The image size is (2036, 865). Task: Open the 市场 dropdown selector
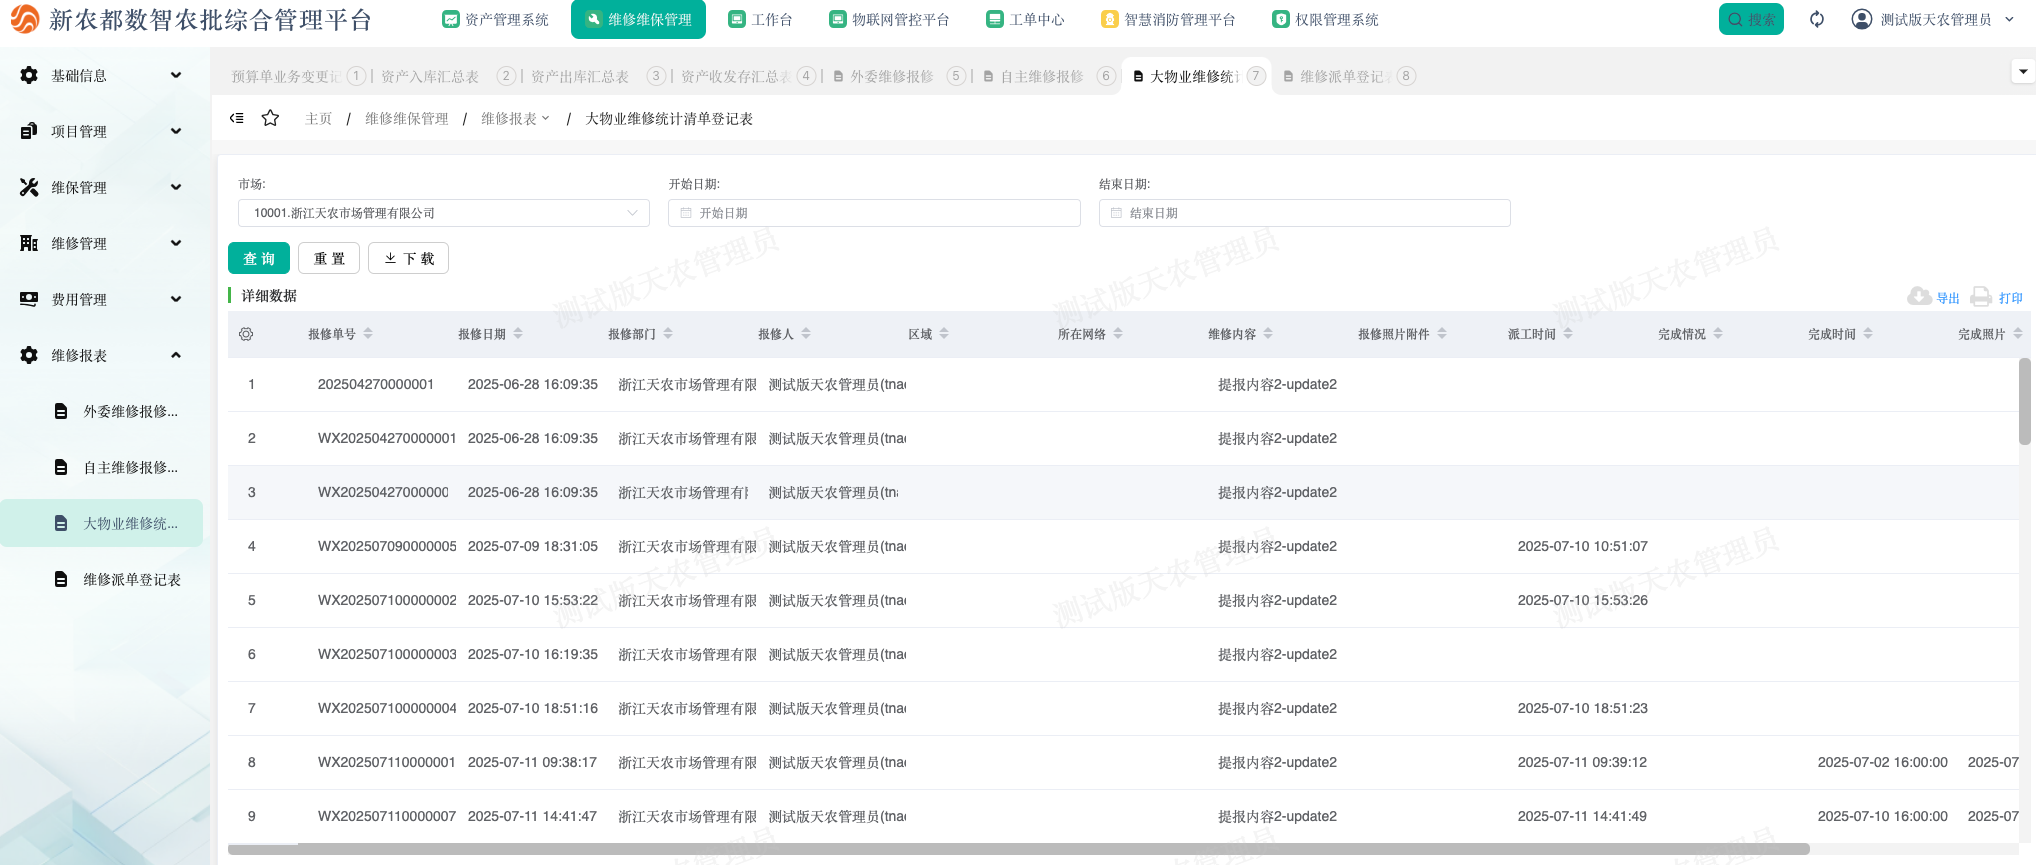click(443, 213)
